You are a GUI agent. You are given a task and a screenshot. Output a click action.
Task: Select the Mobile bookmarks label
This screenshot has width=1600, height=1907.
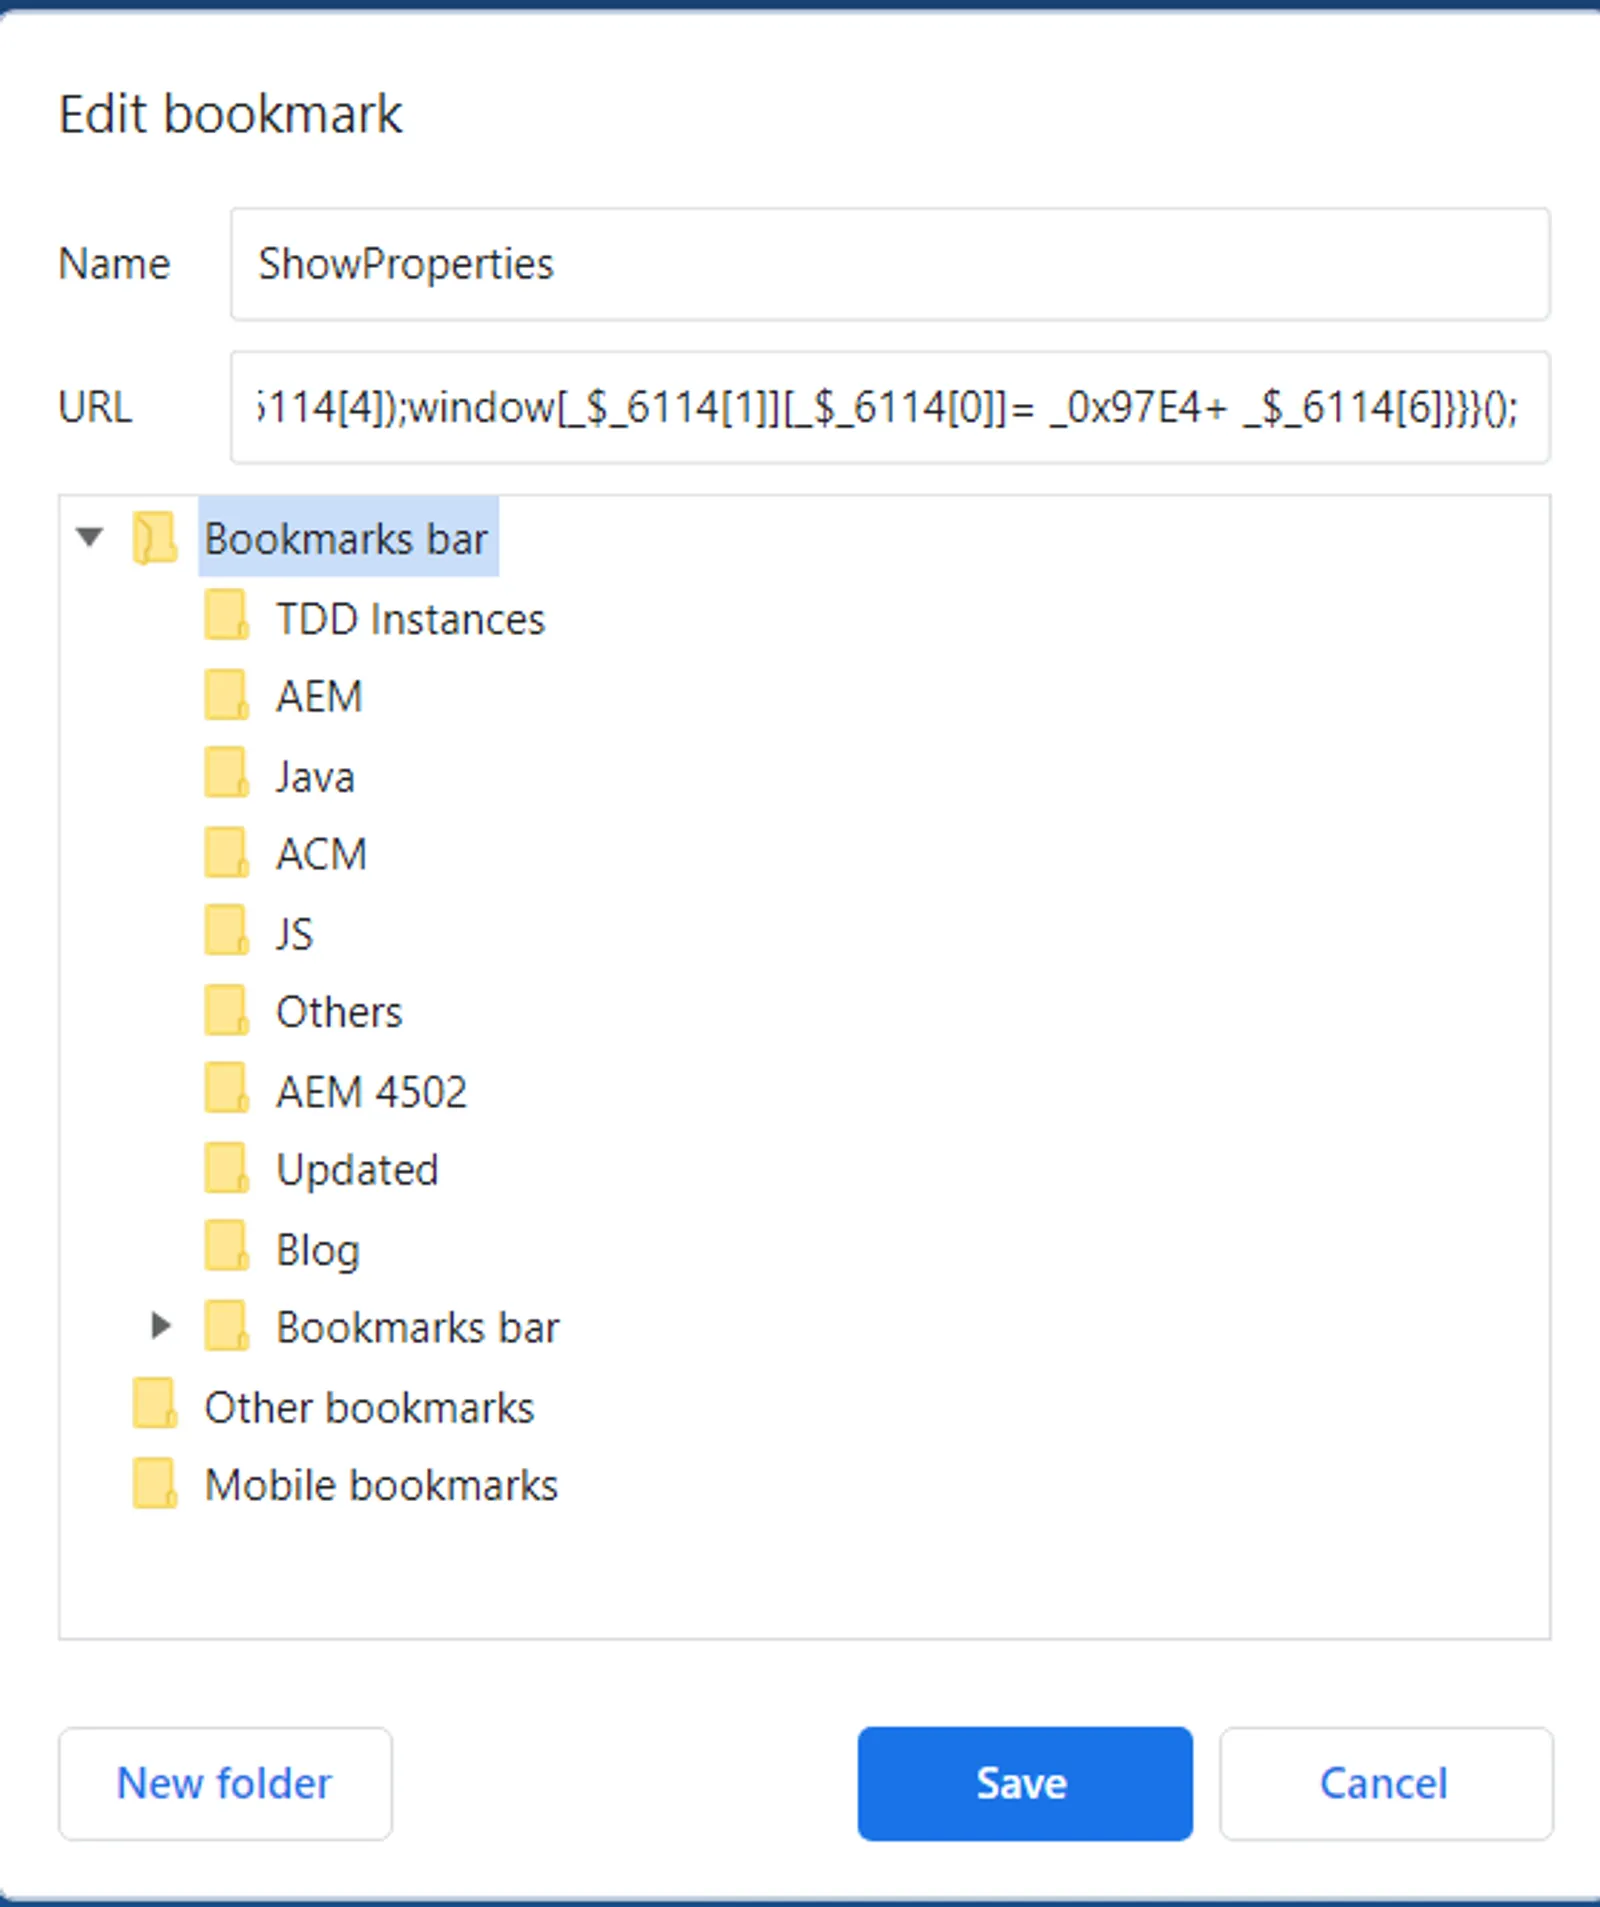point(381,1485)
